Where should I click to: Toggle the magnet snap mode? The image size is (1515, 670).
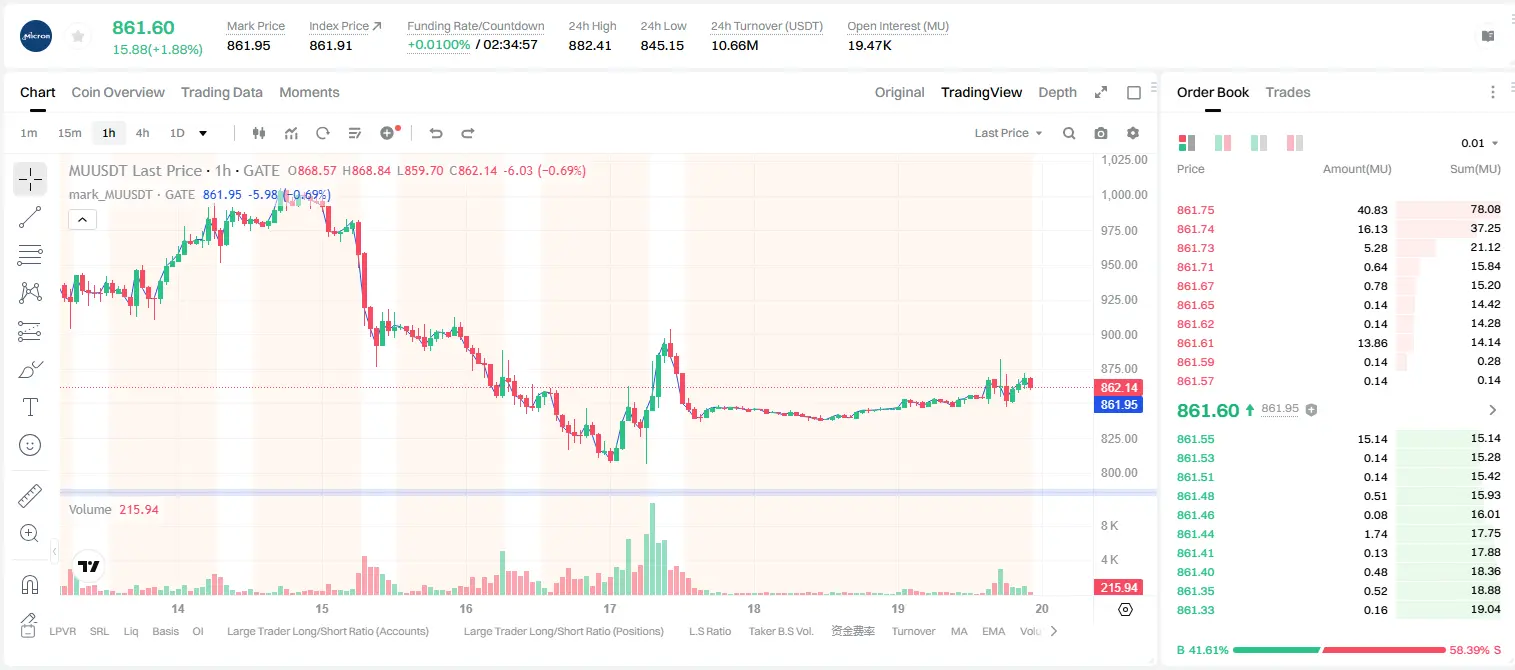(x=30, y=585)
